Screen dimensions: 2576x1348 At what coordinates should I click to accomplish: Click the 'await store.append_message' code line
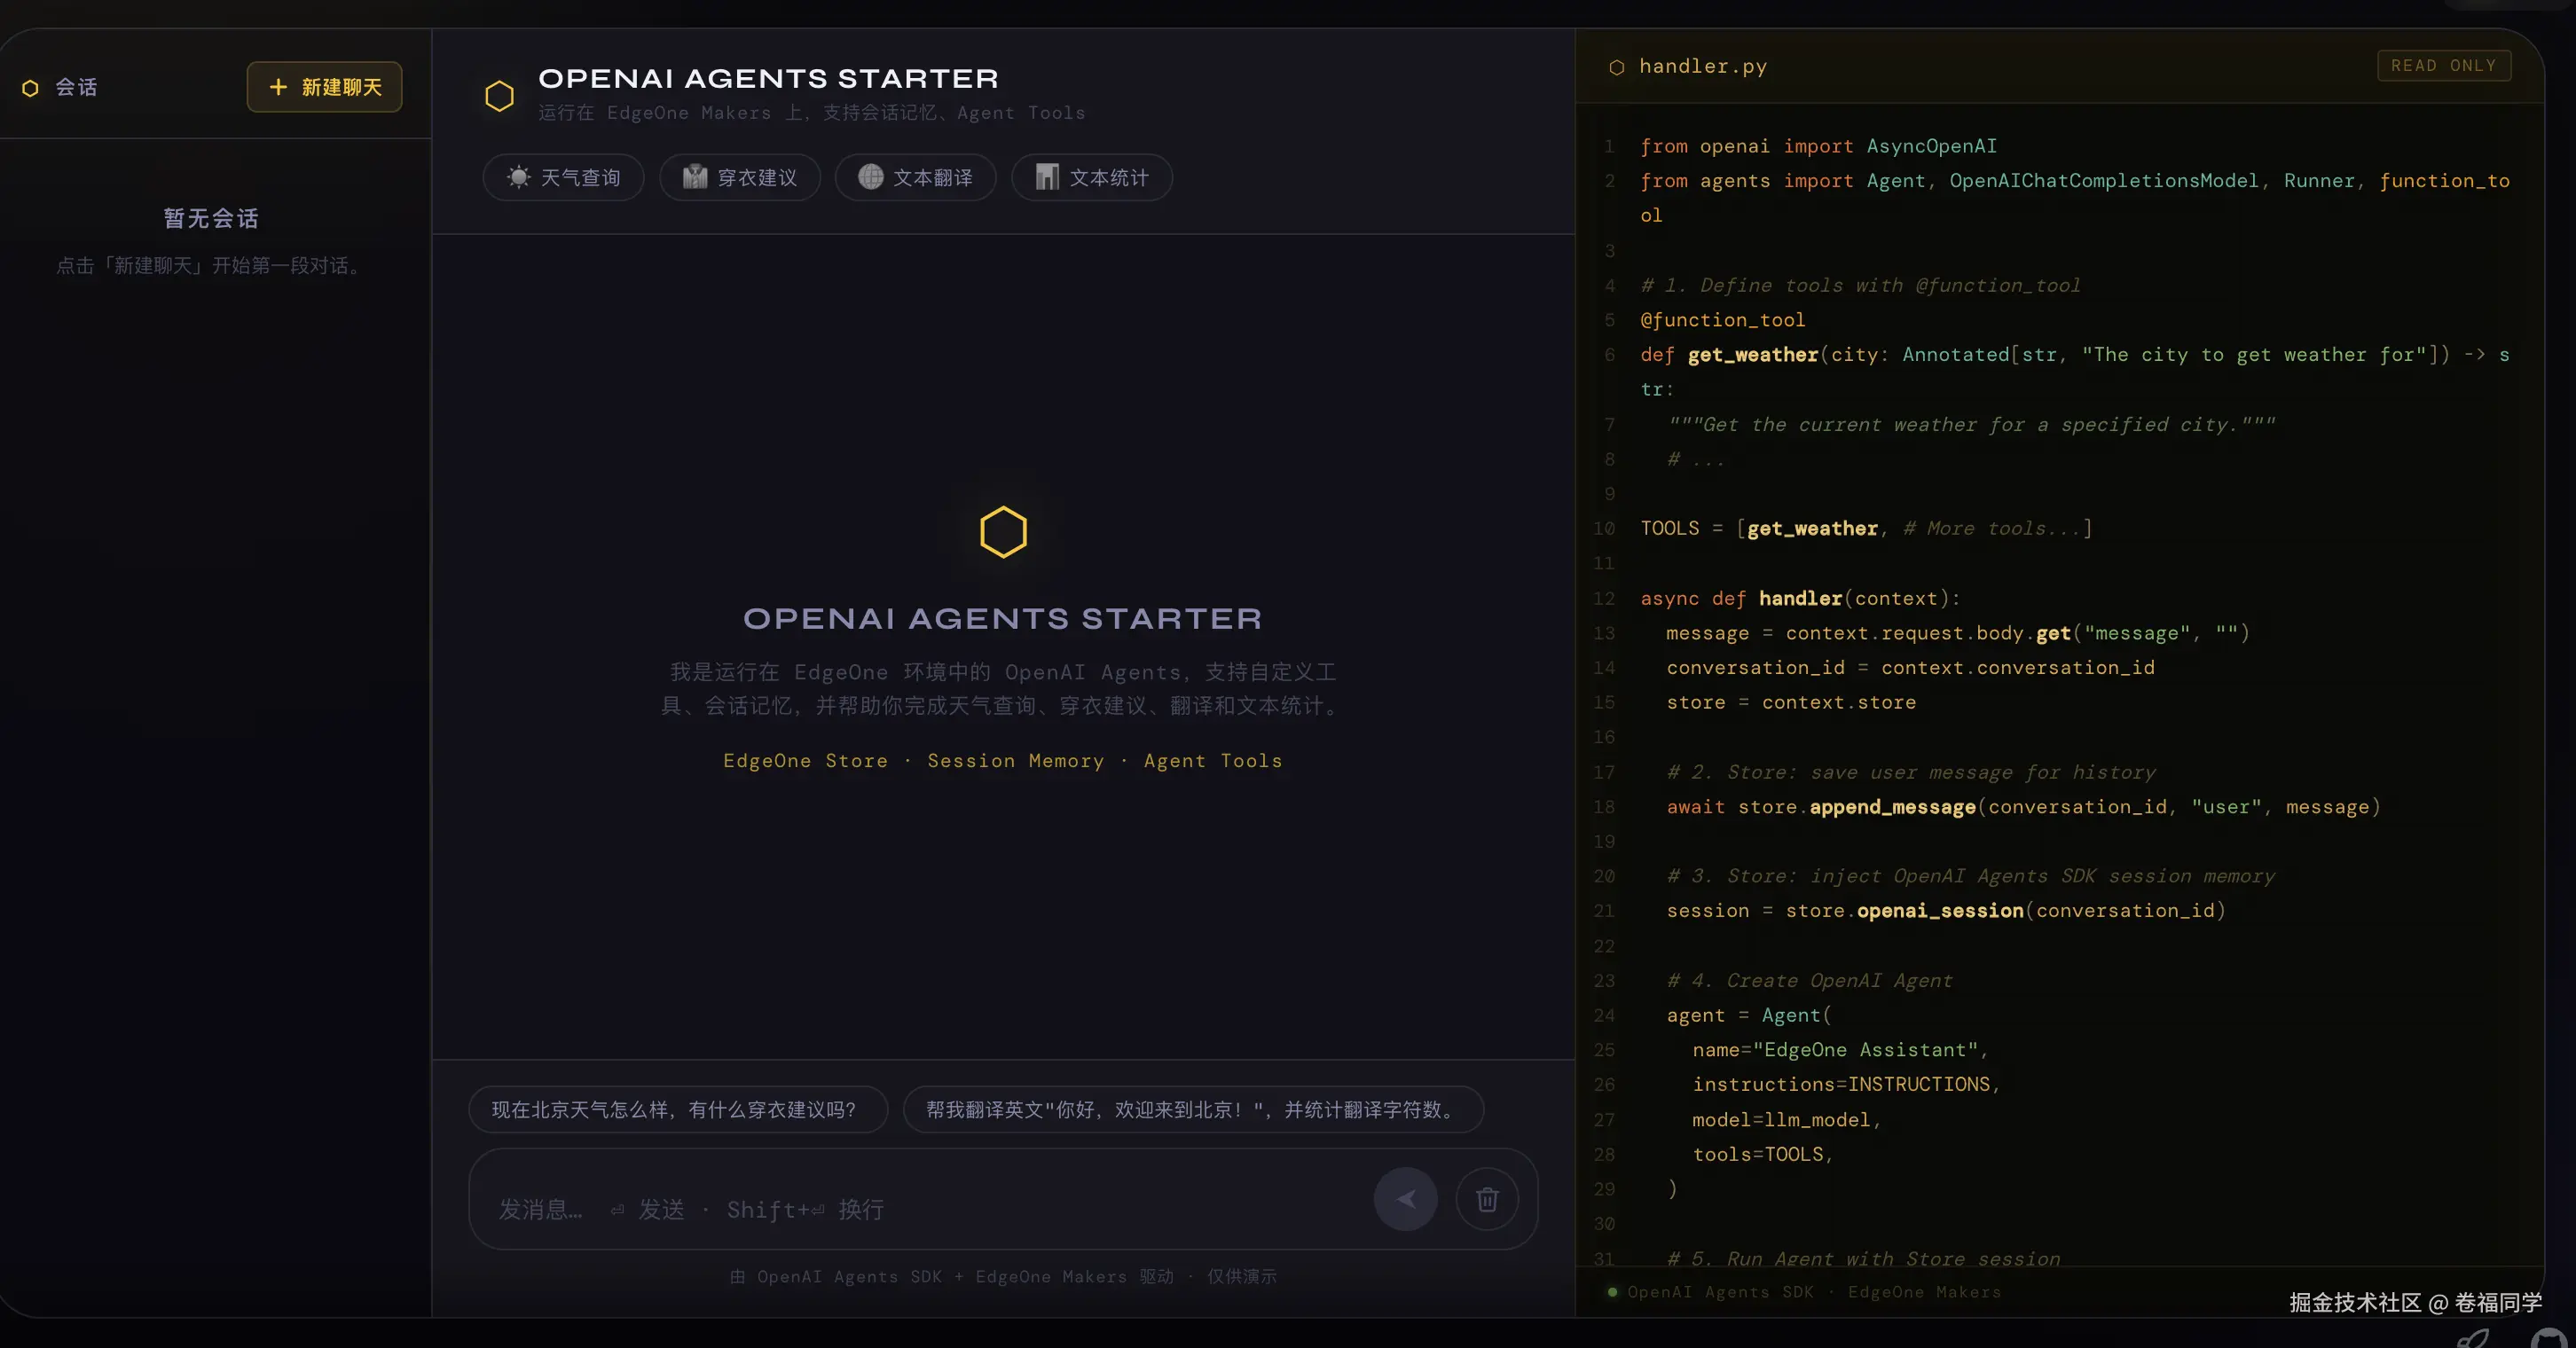pyautogui.click(x=2023, y=806)
